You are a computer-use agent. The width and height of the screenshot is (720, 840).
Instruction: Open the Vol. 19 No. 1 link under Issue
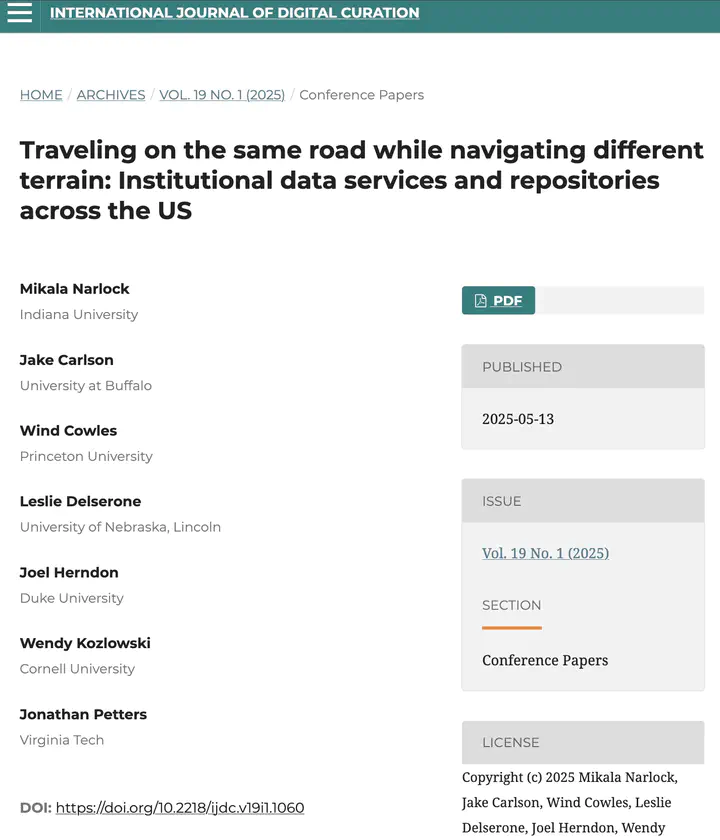point(545,553)
